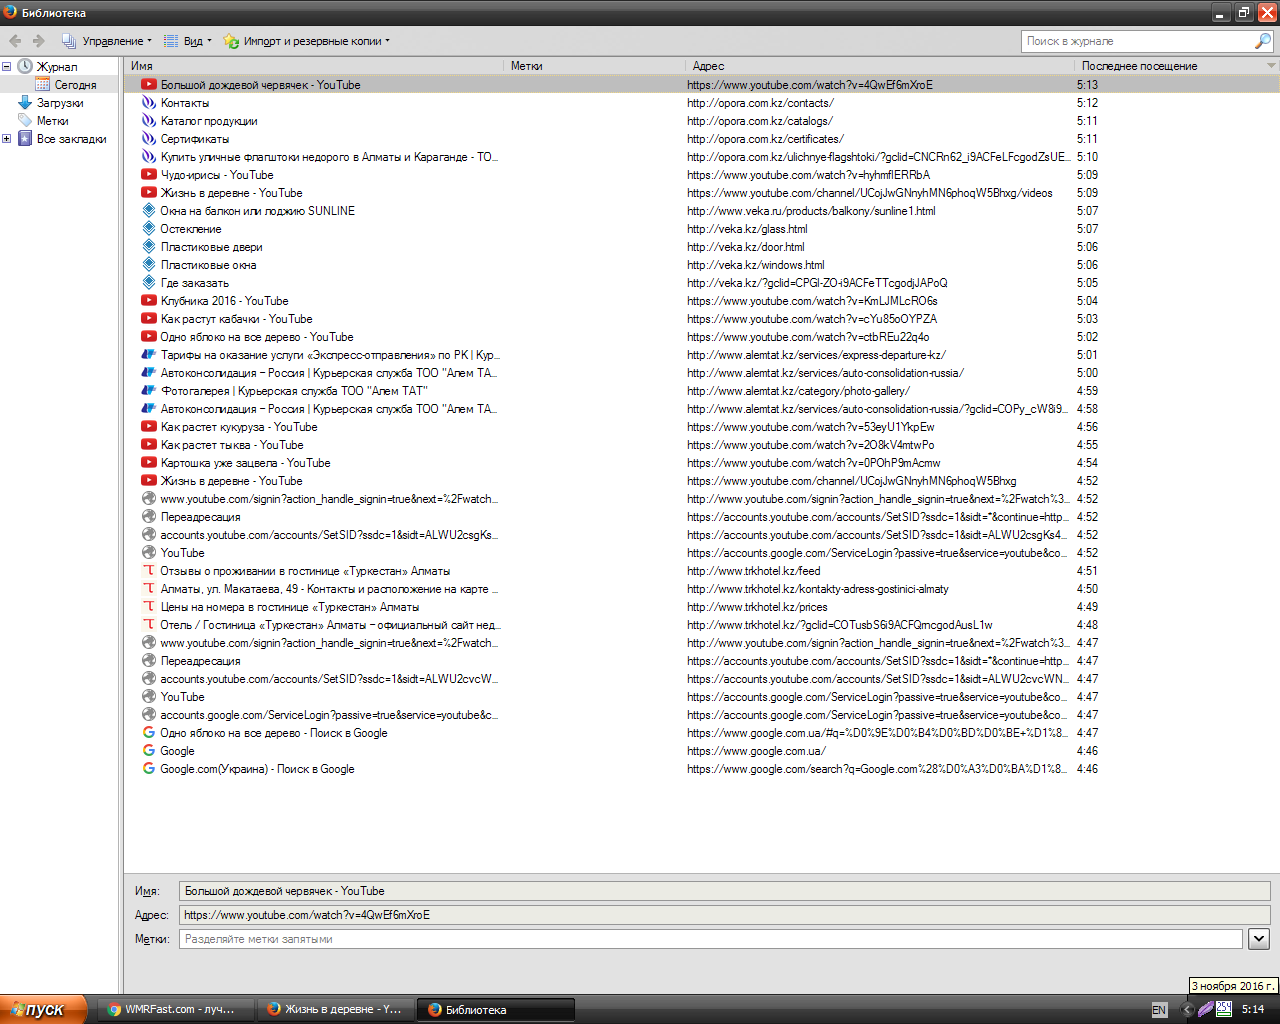Click the Opora favicon next to 'Контакты'
This screenshot has height=1024, width=1280.
[x=149, y=103]
